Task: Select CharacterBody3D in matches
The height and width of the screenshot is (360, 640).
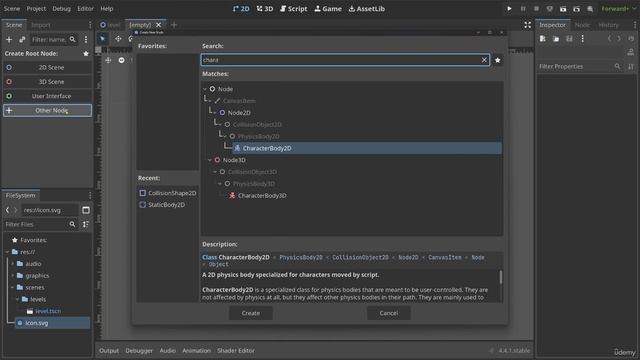Action: click(x=262, y=196)
